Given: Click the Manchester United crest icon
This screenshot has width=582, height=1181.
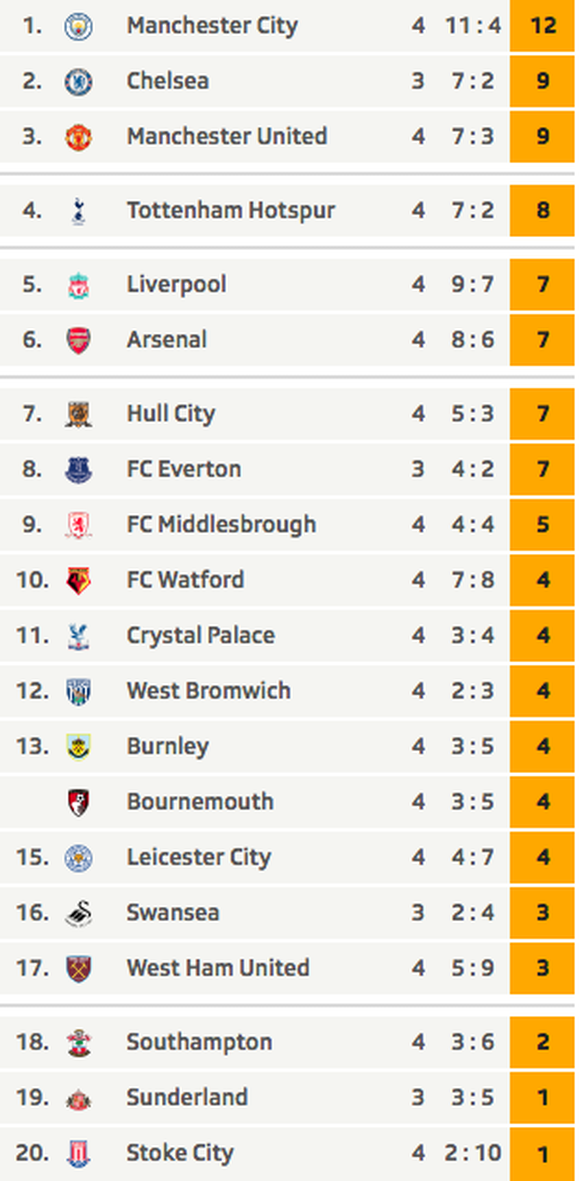Looking at the screenshot, I should pos(78,137).
